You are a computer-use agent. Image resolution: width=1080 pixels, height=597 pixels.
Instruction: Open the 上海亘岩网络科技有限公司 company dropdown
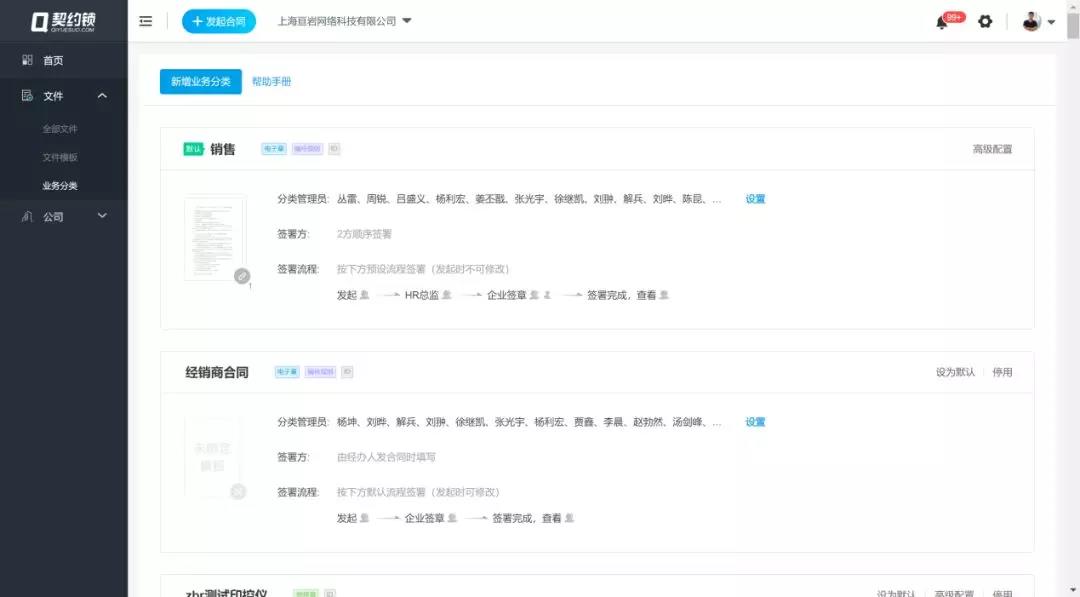[x=344, y=21]
